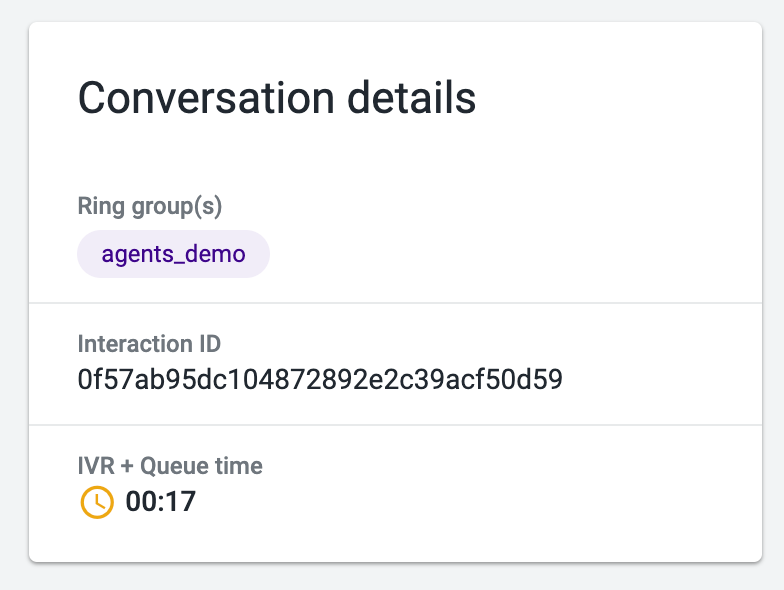
Task: Click the word 'Queue' in the label
Action: (174, 466)
